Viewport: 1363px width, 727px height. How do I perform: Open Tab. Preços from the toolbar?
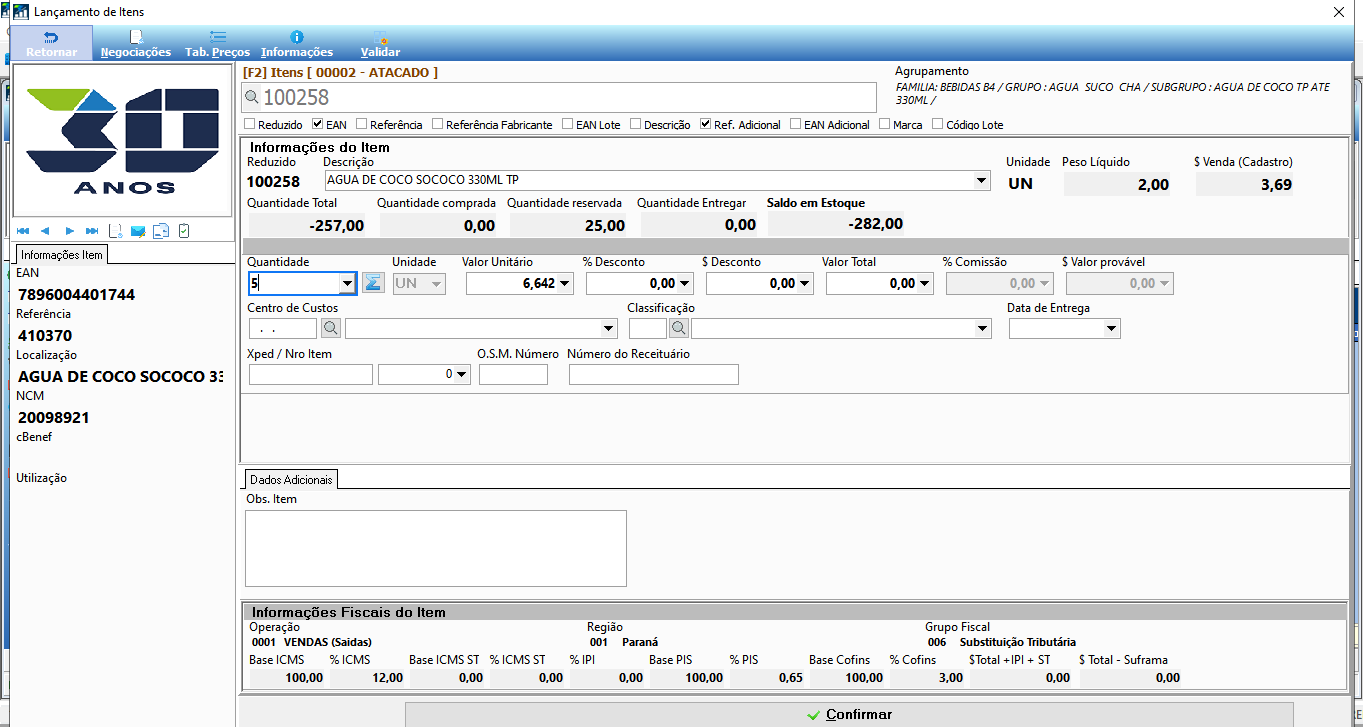click(x=217, y=43)
